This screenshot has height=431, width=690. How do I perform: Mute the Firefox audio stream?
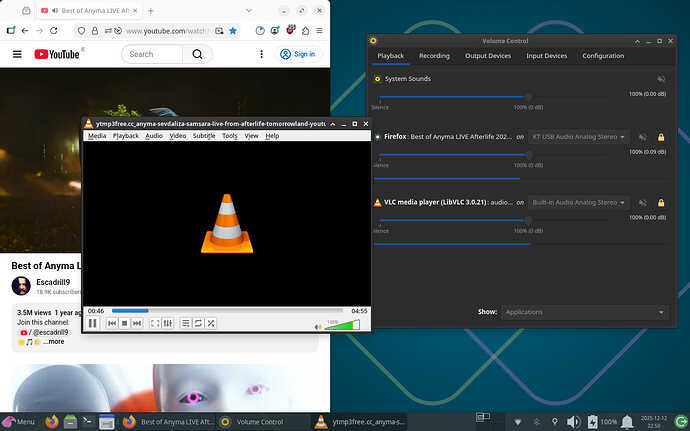642,136
